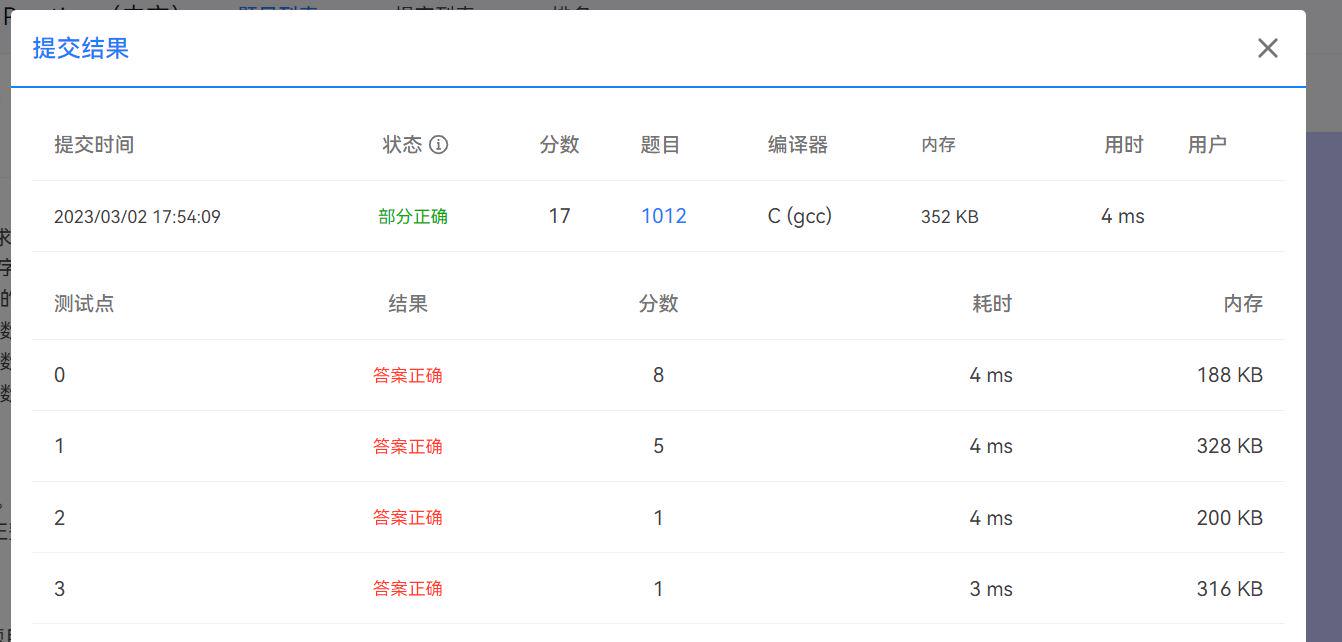The image size is (1342, 642).
Task: Select the timestamp 2023/03/02 17:54:09
Action: (137, 216)
